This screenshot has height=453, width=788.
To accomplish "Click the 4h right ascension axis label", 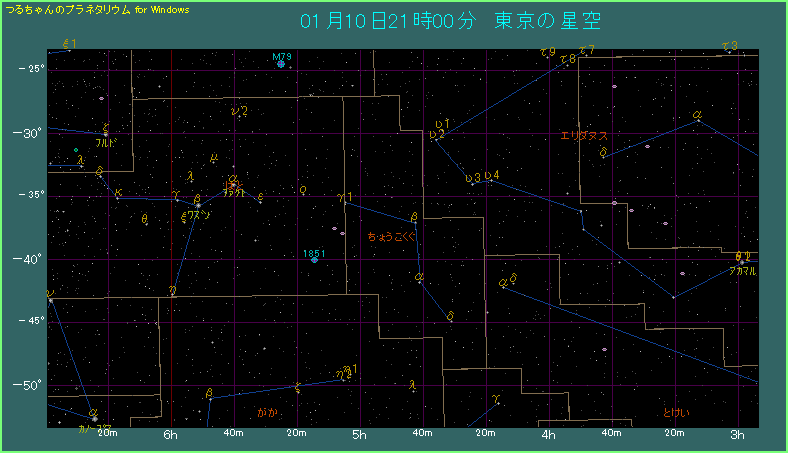I will (x=549, y=435).
